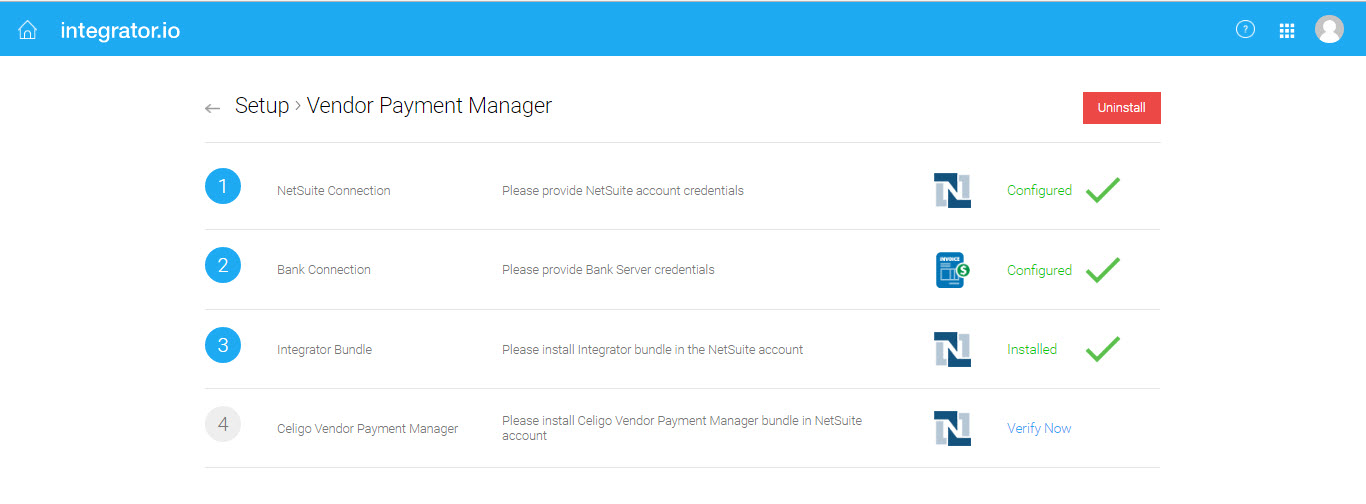Click NetSuite logo in Integrator Bundle row

tap(952, 349)
